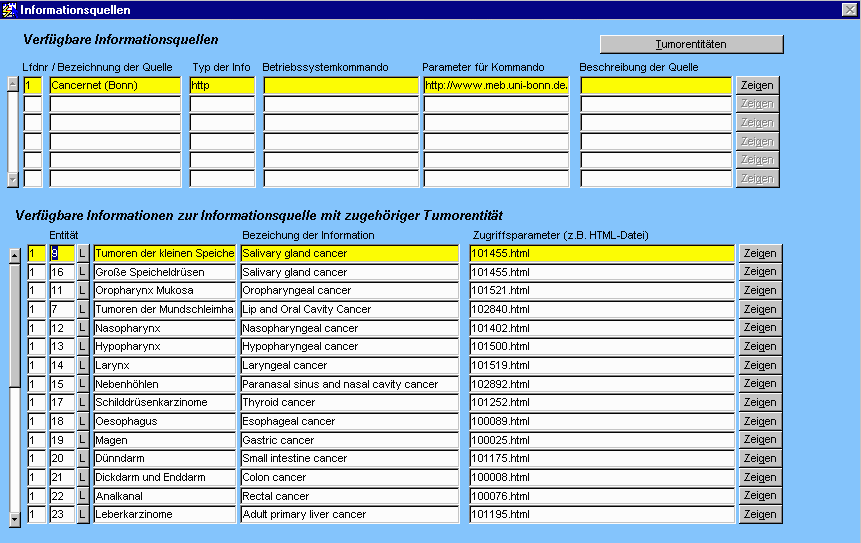Click the L lookup button for Leberkarzinome
Image resolution: width=861 pixels, height=543 pixels.
[83, 514]
